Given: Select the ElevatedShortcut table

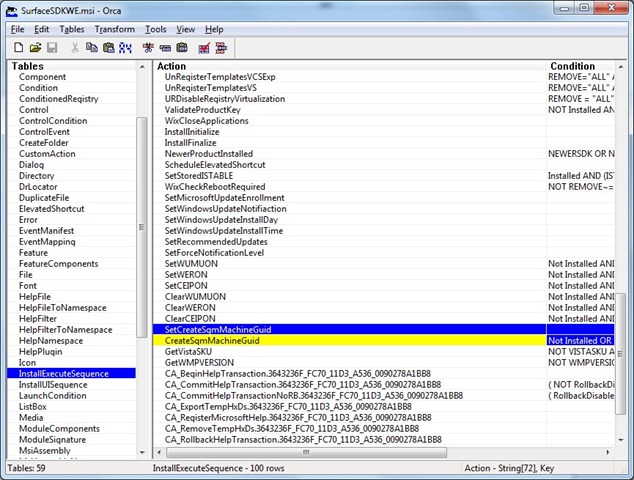Looking at the screenshot, I should tap(52, 209).
